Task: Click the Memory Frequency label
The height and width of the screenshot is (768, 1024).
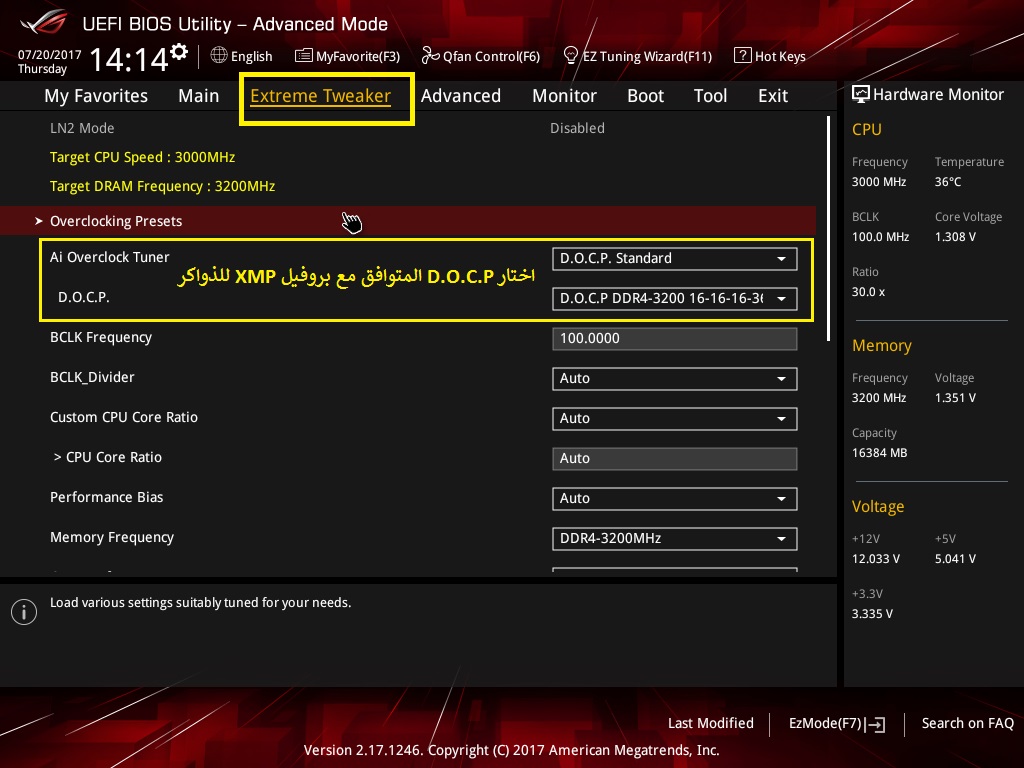Action: click(112, 537)
